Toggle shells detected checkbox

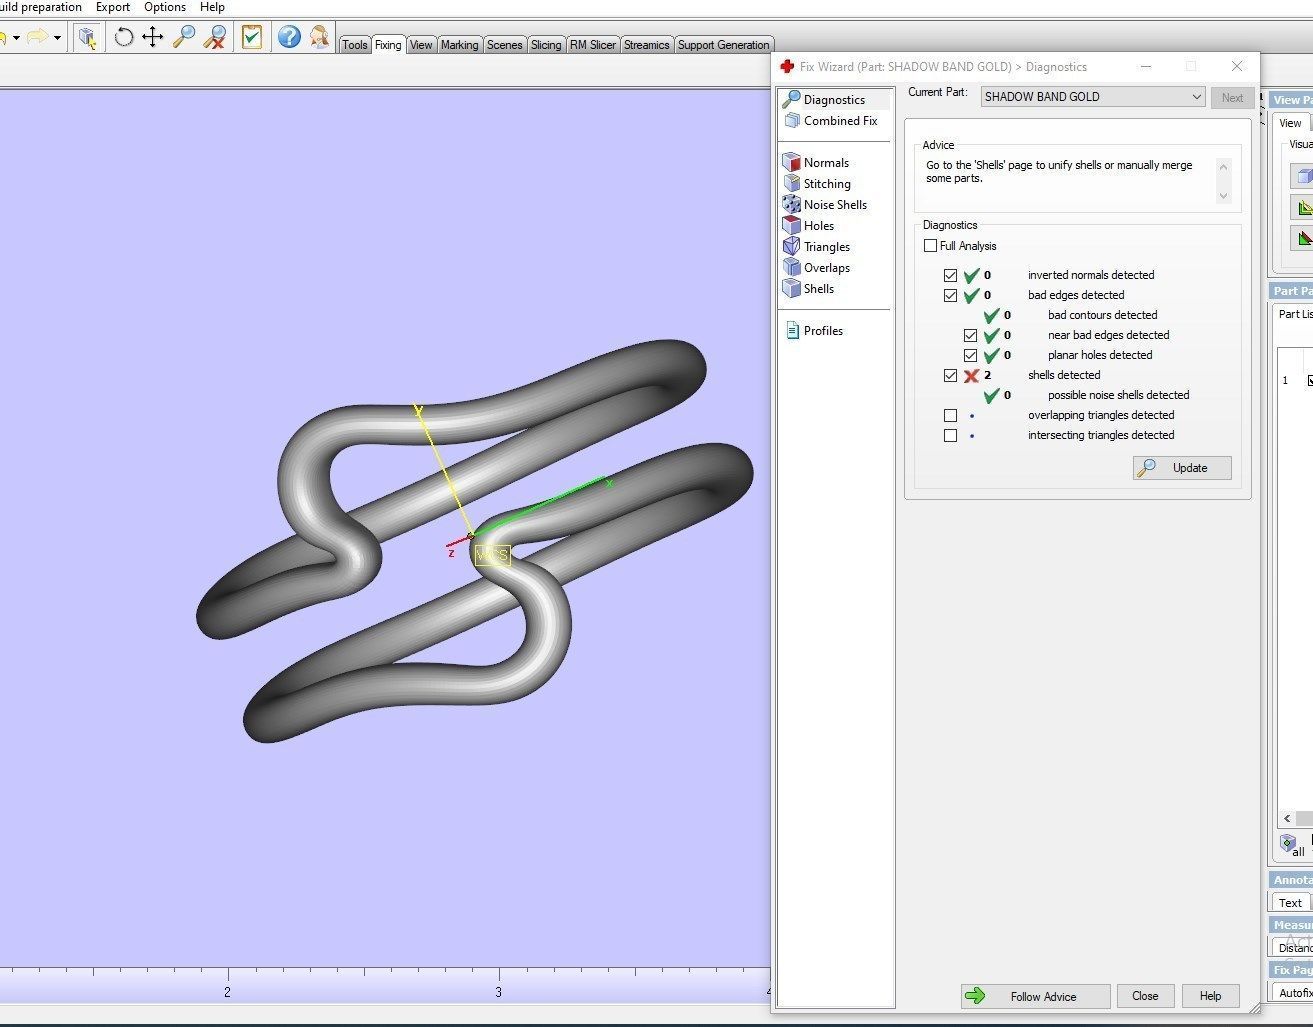click(950, 375)
